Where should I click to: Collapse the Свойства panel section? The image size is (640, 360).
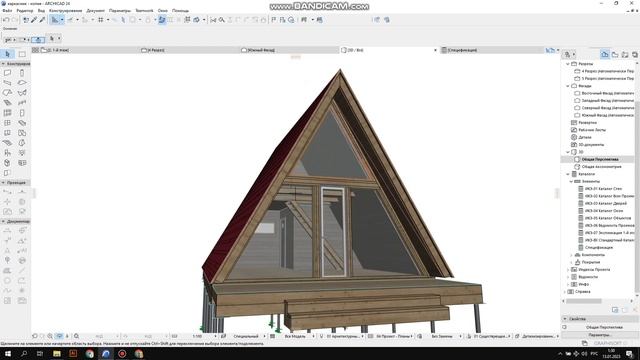coord(565,318)
